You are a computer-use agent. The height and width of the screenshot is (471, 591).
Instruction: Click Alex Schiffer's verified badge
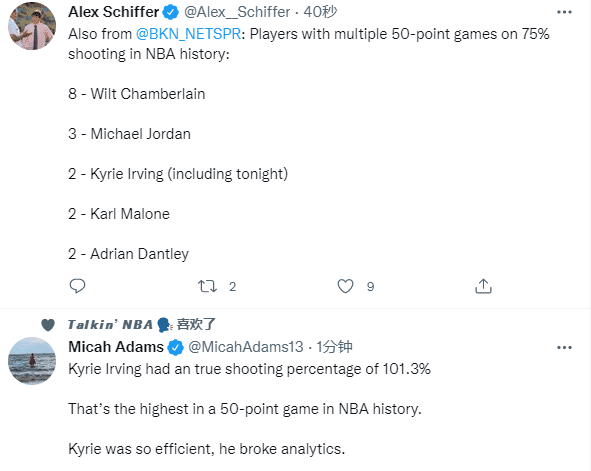coord(171,12)
